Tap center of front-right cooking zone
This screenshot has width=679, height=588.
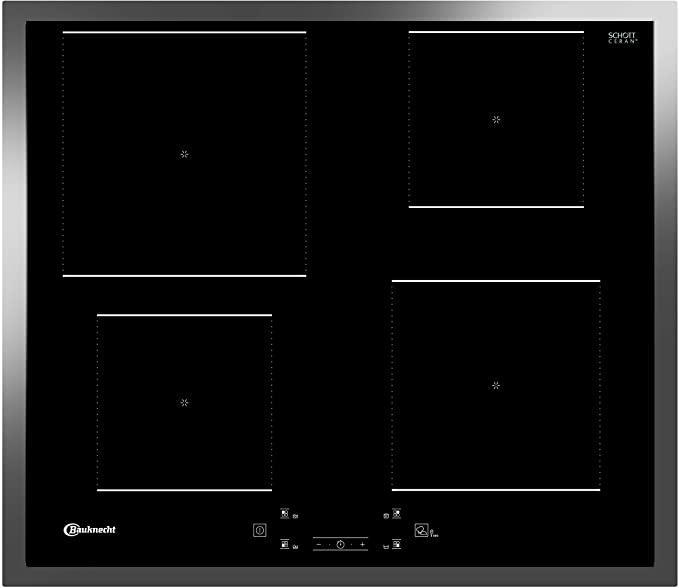pyautogui.click(x=496, y=385)
